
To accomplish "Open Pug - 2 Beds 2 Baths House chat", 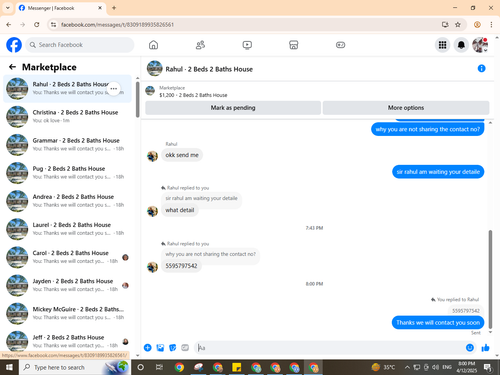I will (x=67, y=173).
